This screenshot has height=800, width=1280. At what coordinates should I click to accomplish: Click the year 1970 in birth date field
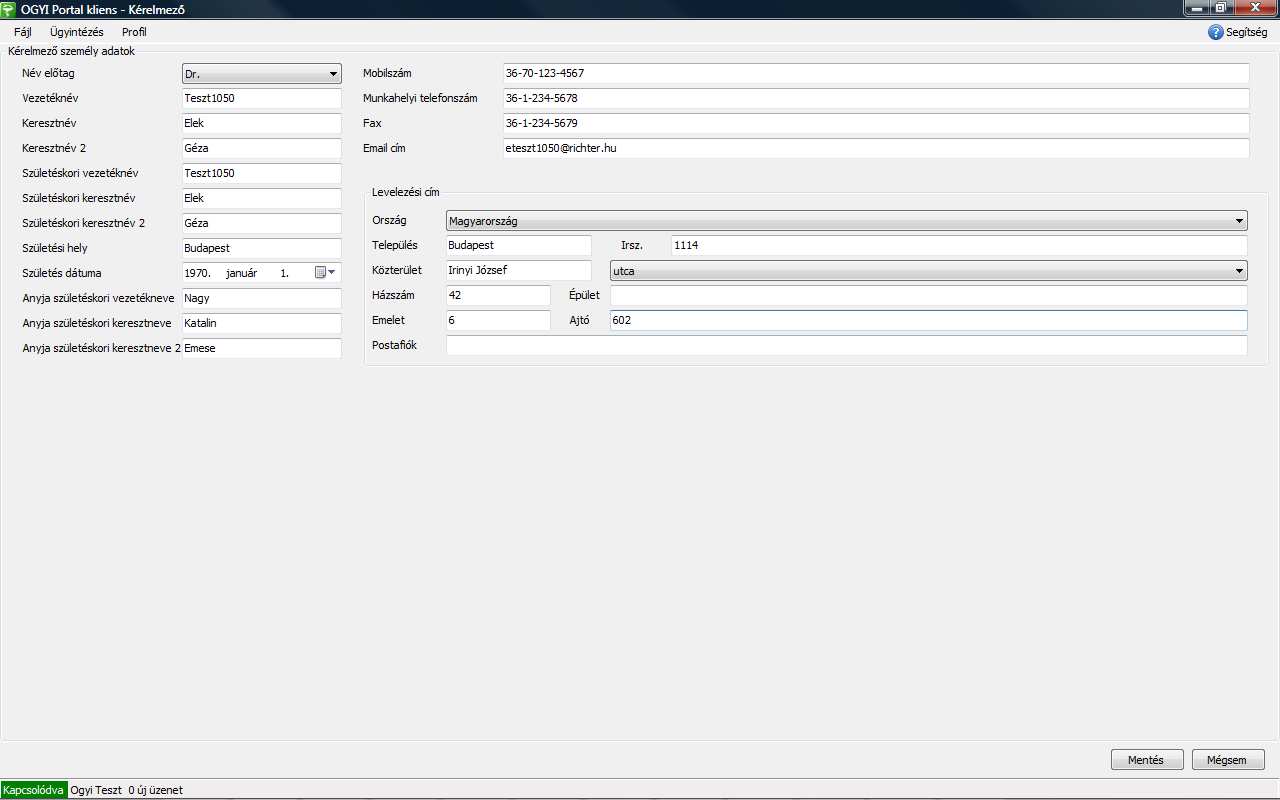[197, 273]
